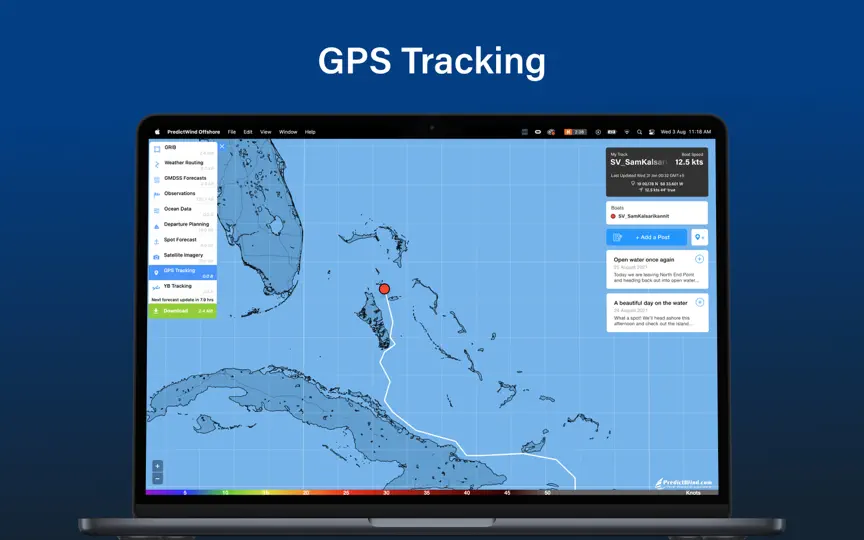Open the PredictWind Offshore app menu
864x540 pixels.
point(193,132)
